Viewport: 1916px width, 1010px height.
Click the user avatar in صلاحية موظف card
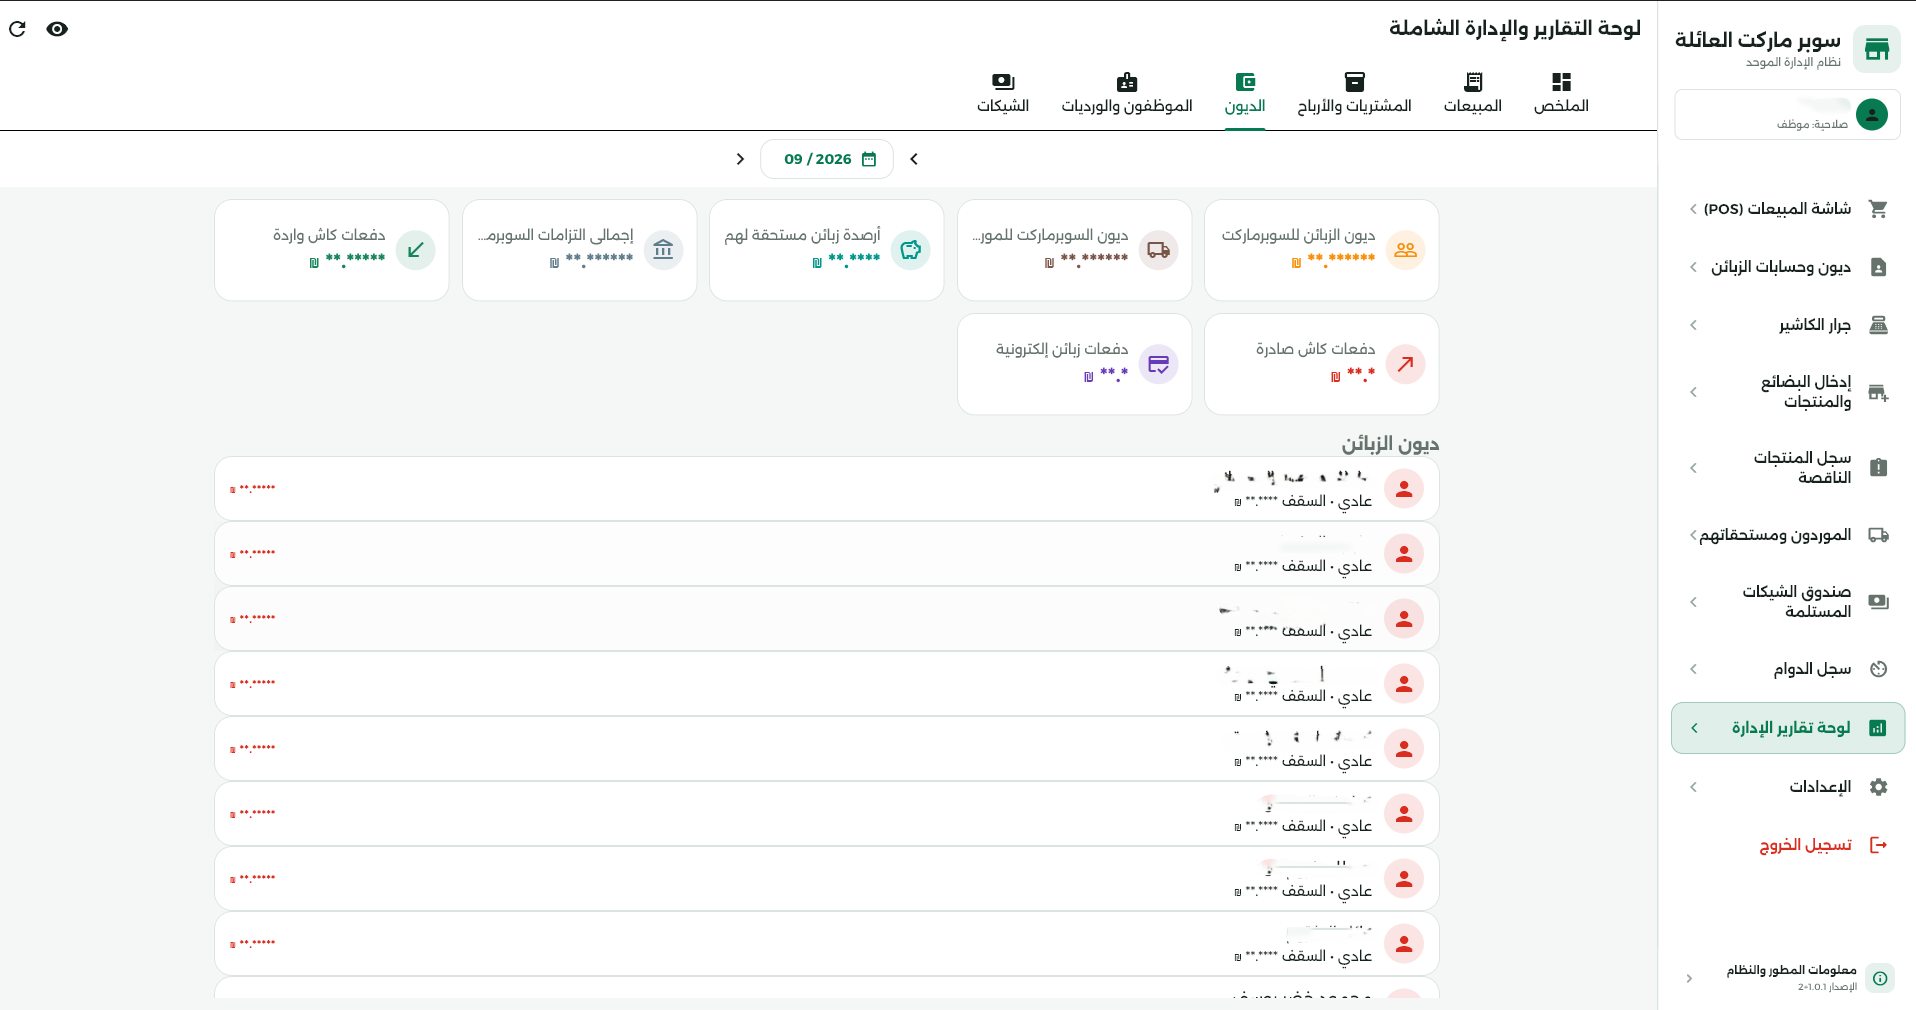[1871, 115]
